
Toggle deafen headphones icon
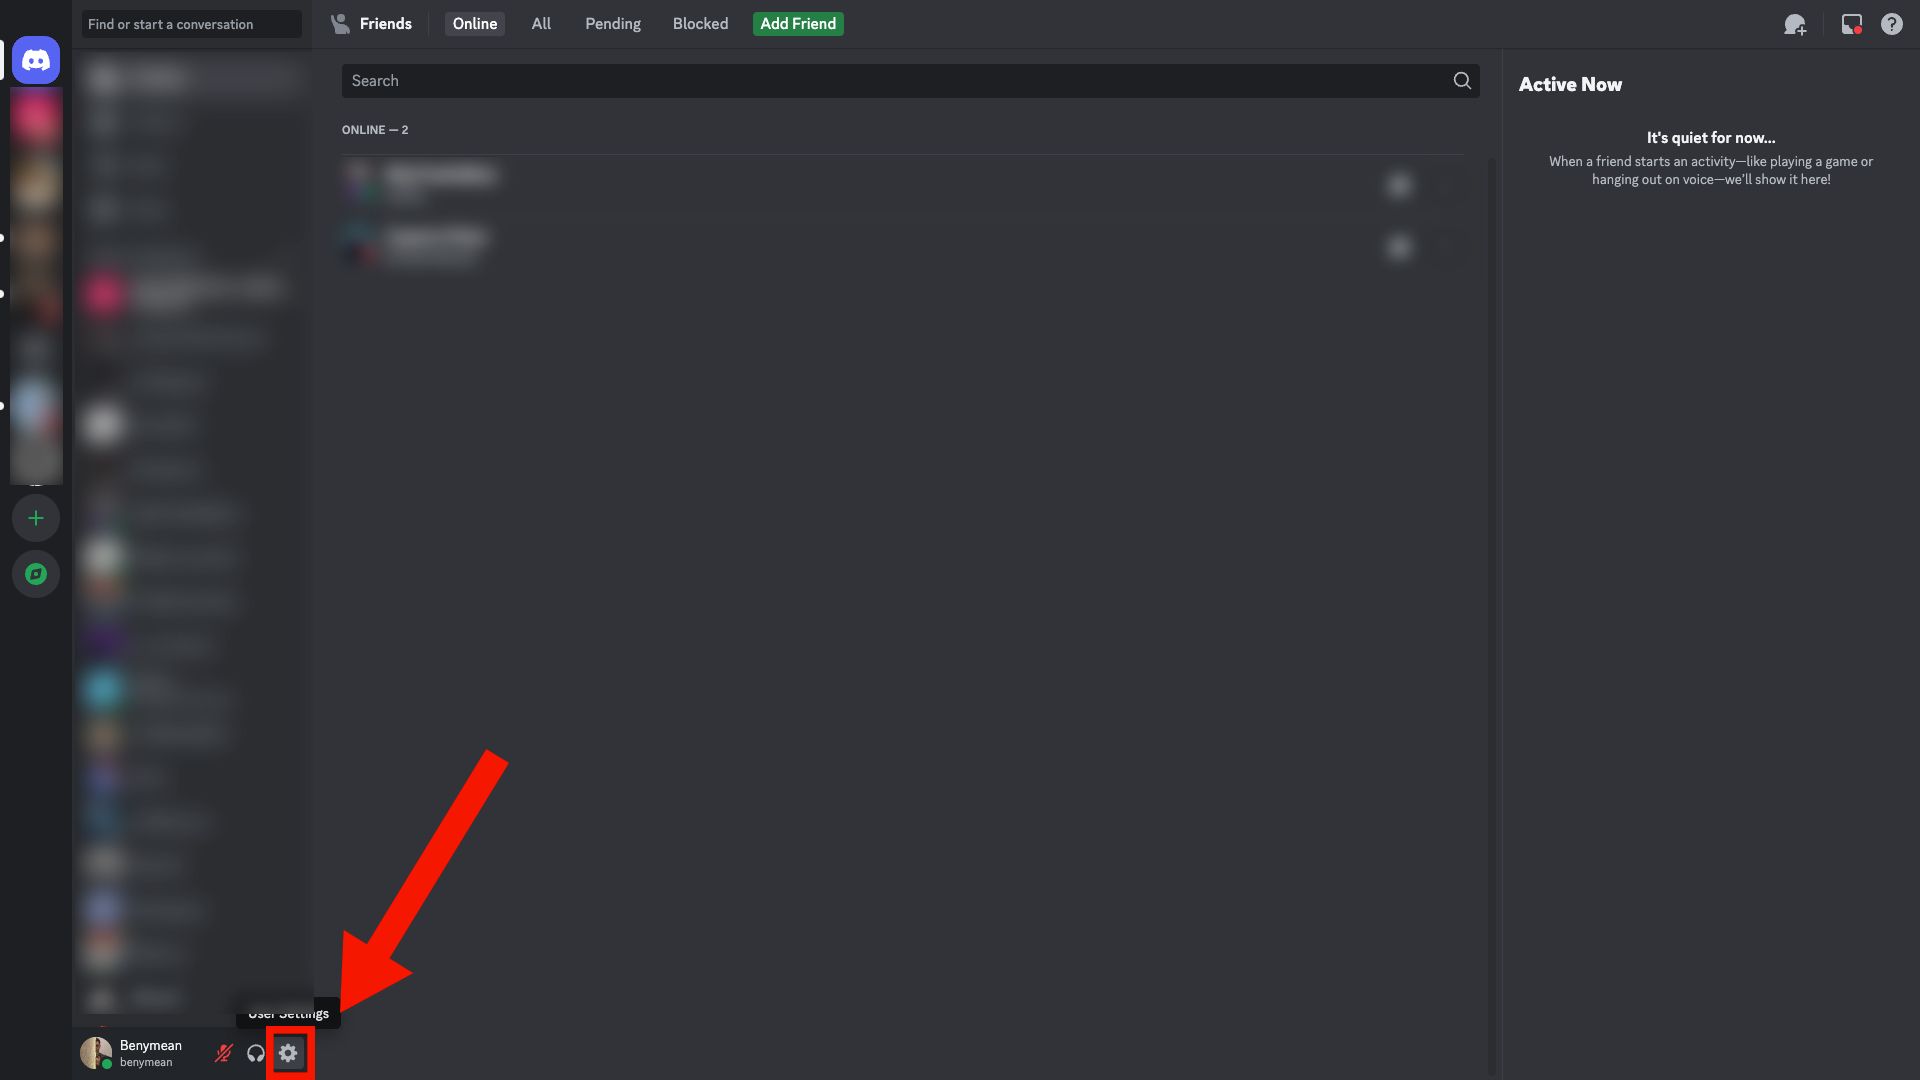point(256,1053)
